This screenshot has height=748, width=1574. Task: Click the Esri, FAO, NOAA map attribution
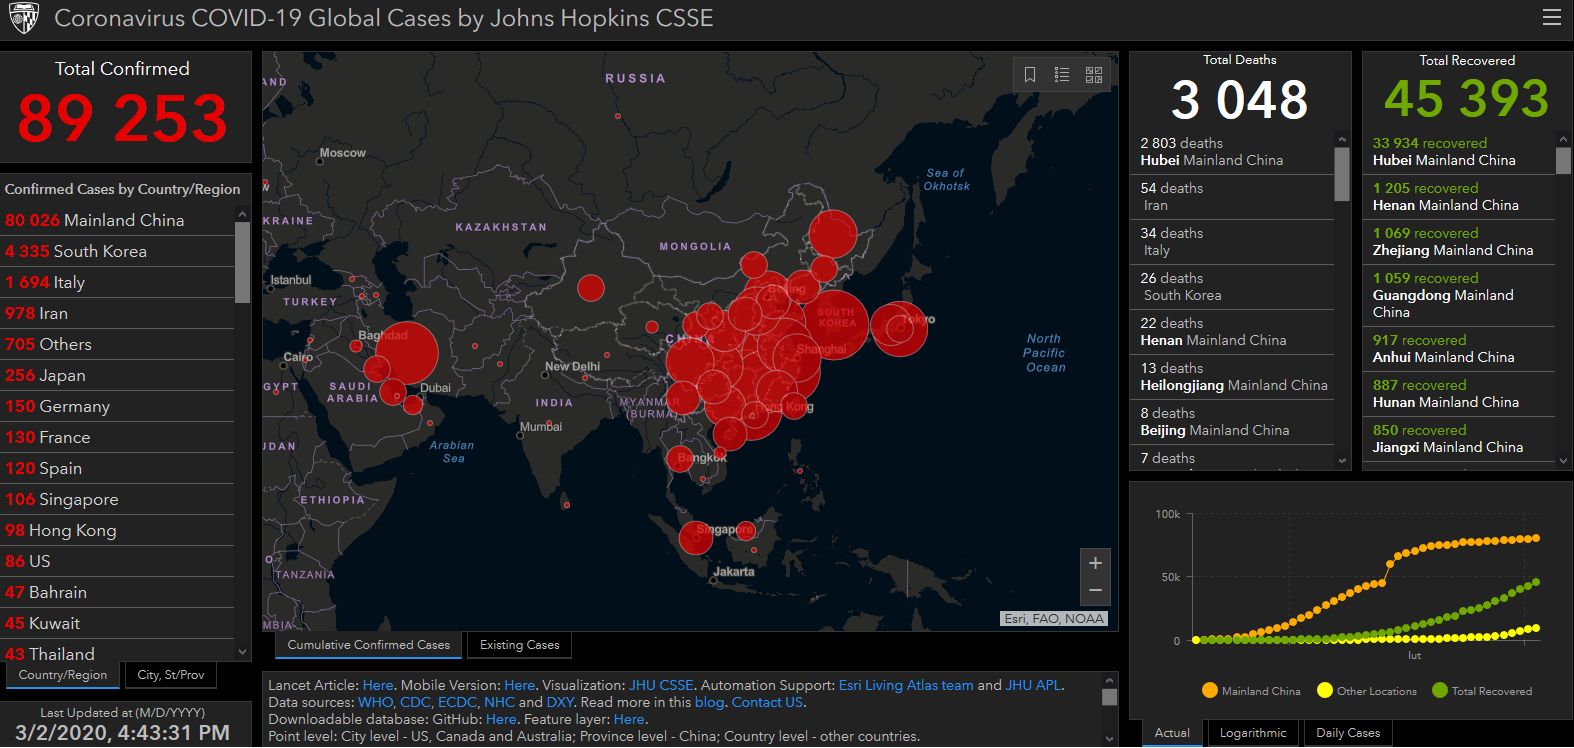click(1054, 618)
